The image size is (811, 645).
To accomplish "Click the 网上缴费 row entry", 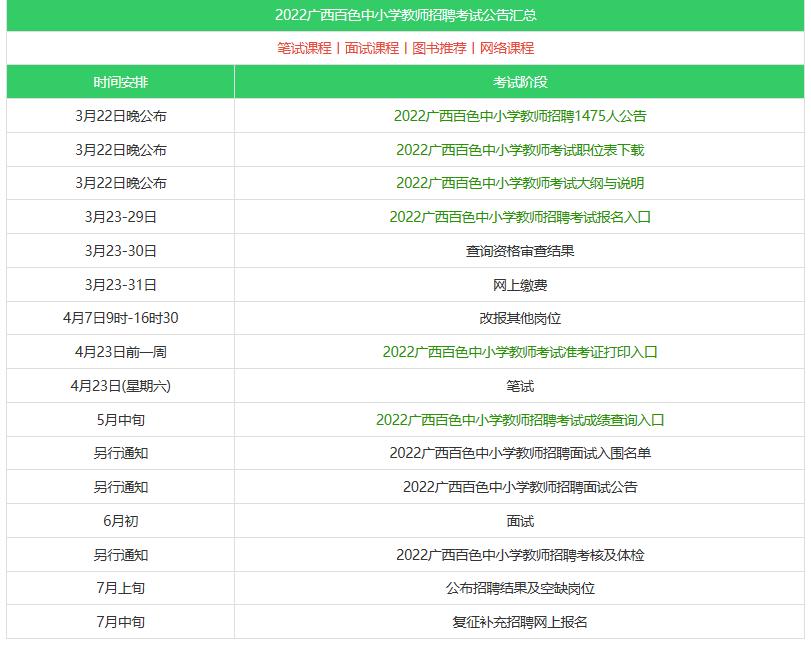I will (521, 283).
